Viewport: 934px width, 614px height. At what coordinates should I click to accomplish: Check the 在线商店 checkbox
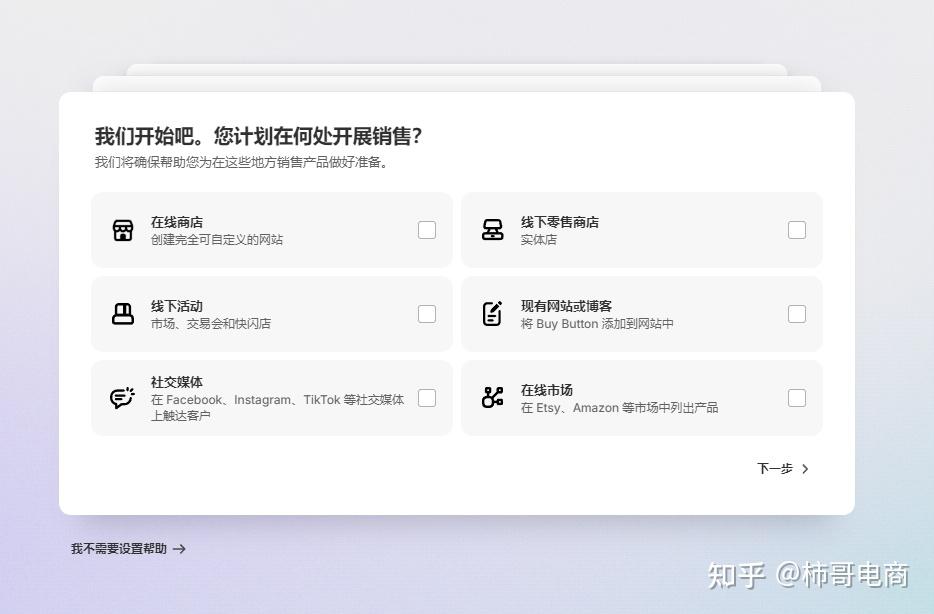click(x=426, y=230)
